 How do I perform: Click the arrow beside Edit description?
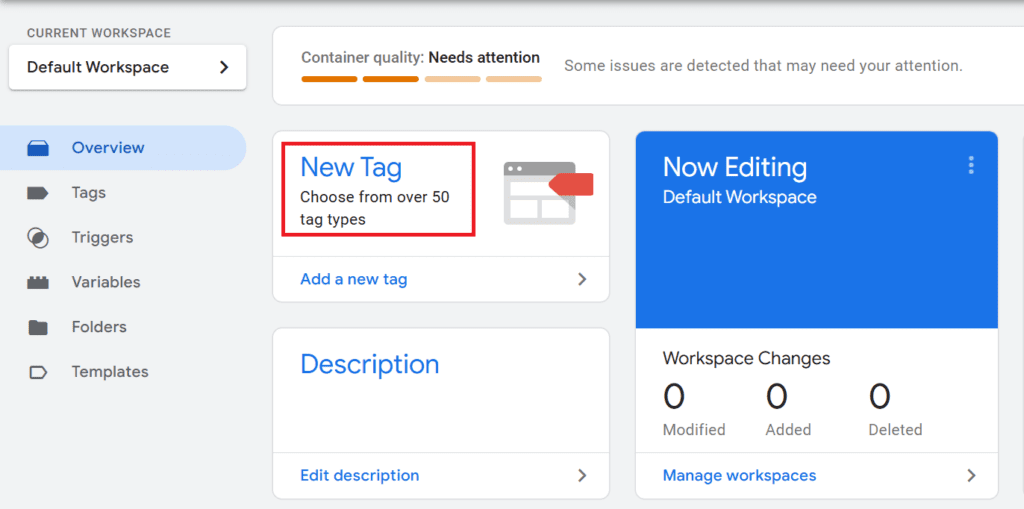tap(582, 476)
